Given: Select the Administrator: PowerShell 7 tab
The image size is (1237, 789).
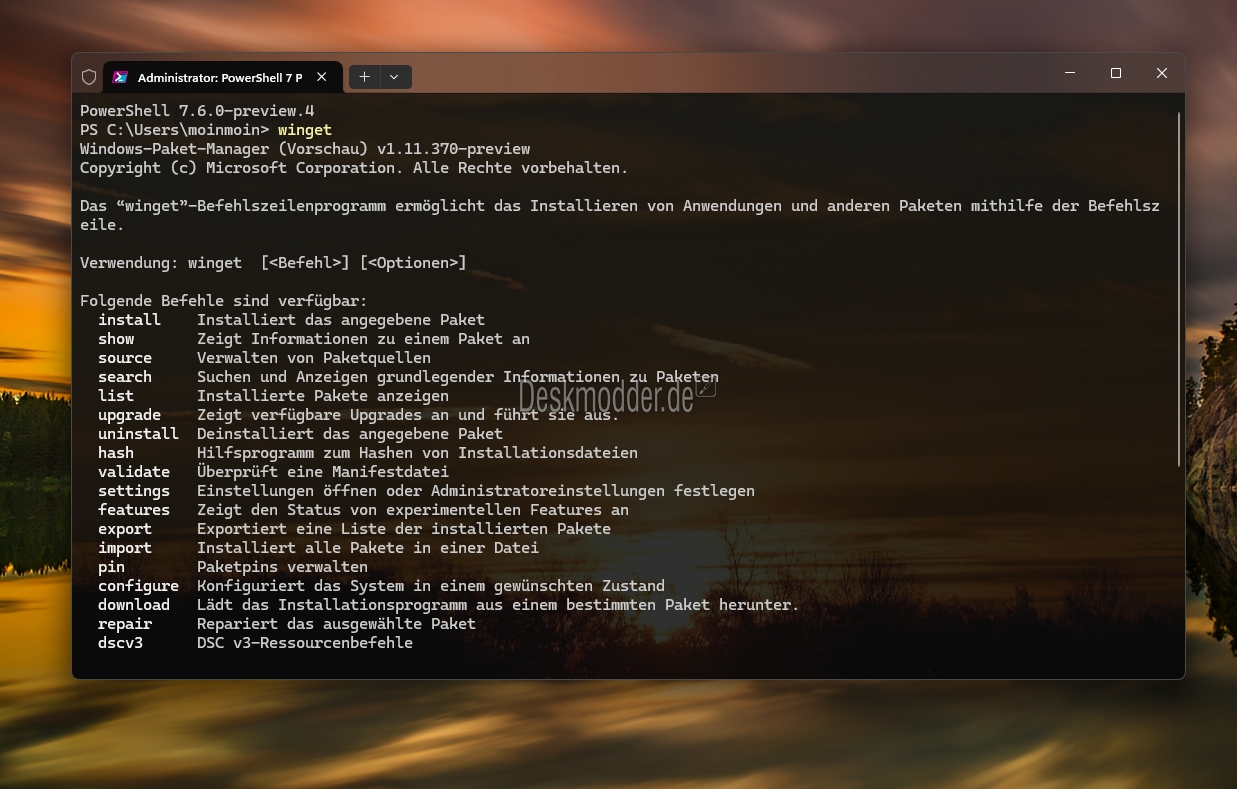Looking at the screenshot, I should pyautogui.click(x=222, y=77).
